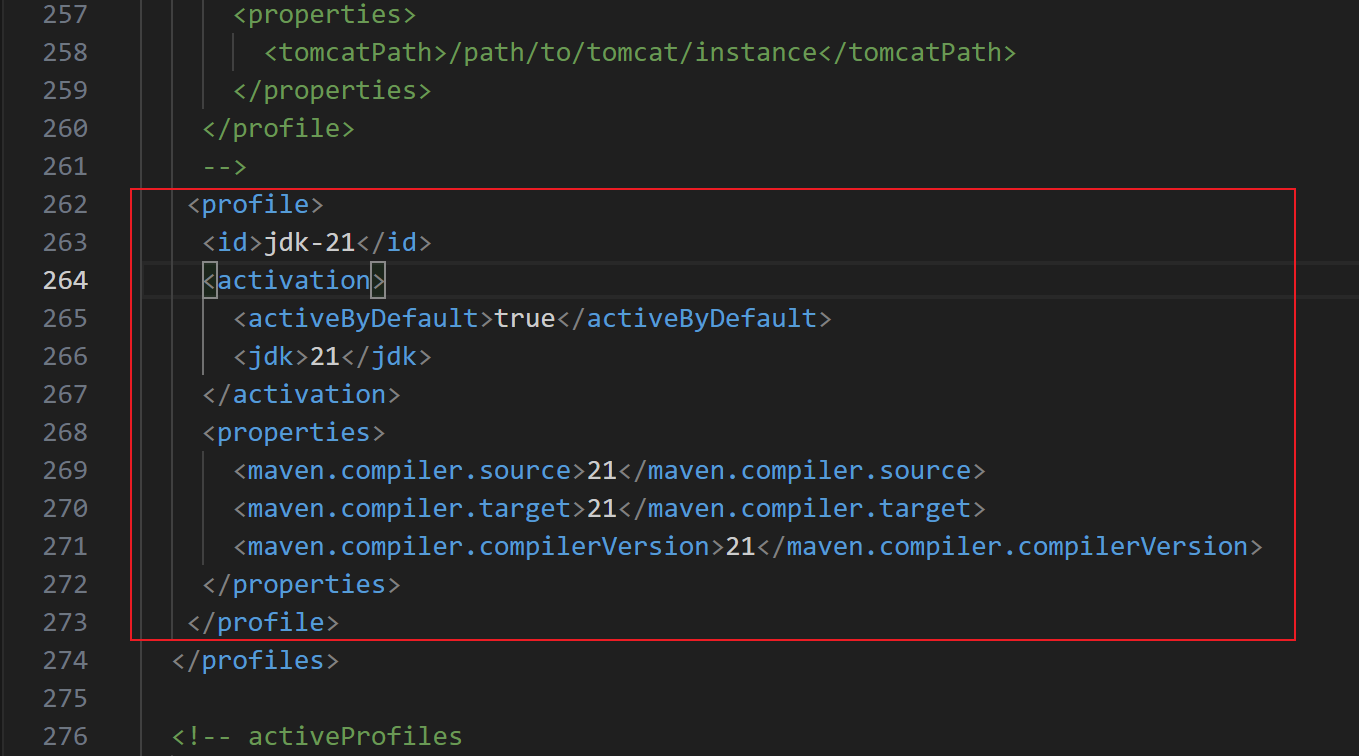Viewport: 1359px width, 756px height.
Task: Click the empty line 275
Action: 300,697
